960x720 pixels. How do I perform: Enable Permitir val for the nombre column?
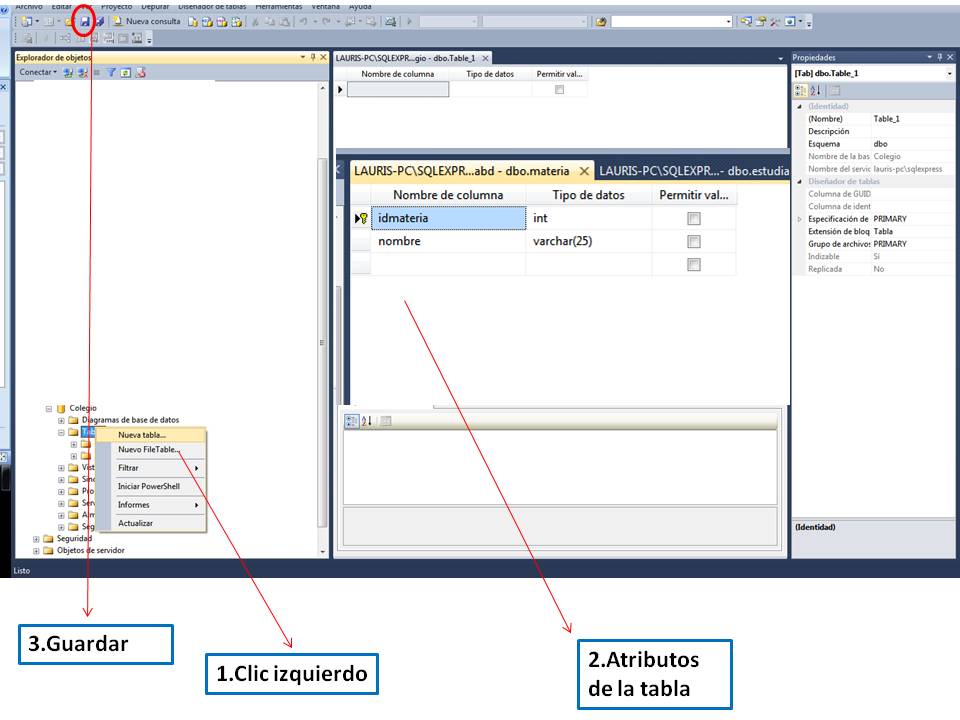pyautogui.click(x=693, y=241)
